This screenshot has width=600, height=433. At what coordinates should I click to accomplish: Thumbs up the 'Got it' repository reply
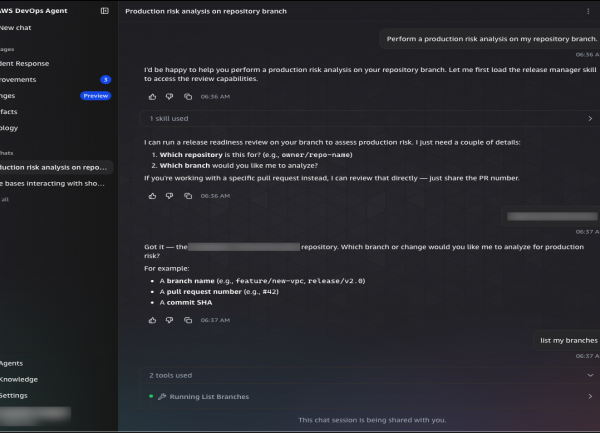click(152, 320)
